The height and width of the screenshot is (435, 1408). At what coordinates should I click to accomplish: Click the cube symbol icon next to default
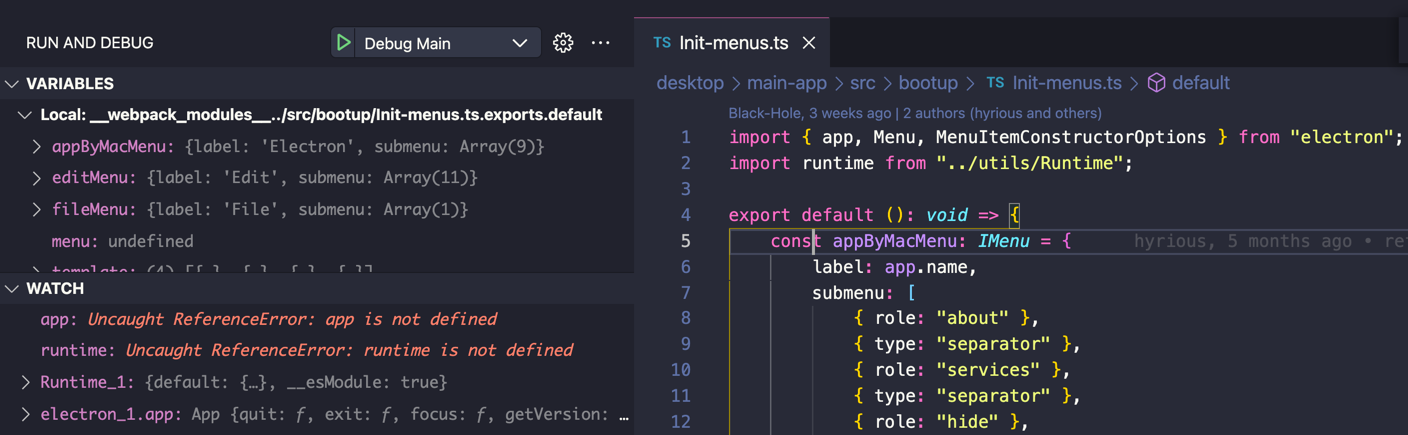tap(1156, 83)
